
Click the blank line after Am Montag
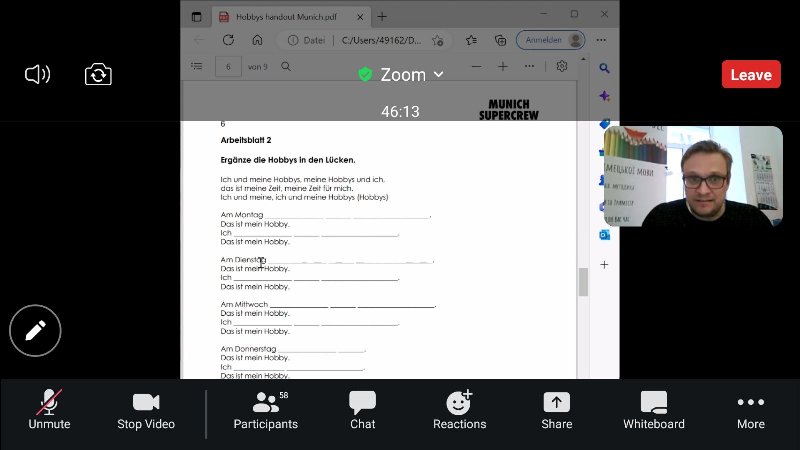coord(347,216)
